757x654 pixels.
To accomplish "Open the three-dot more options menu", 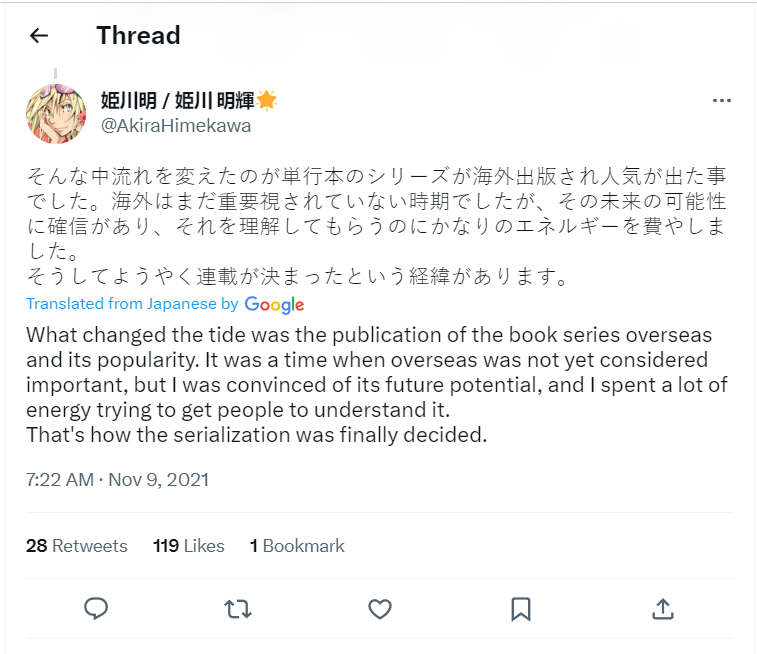I will coord(722,101).
